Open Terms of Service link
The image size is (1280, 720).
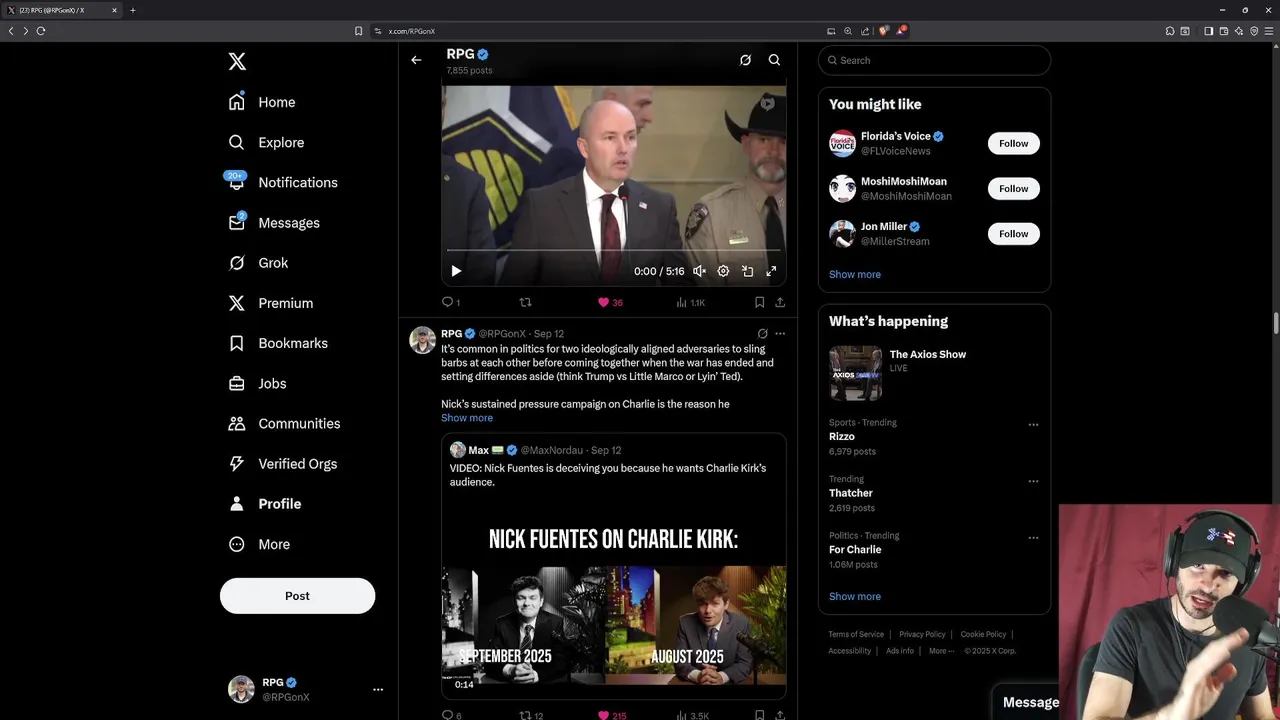point(856,634)
